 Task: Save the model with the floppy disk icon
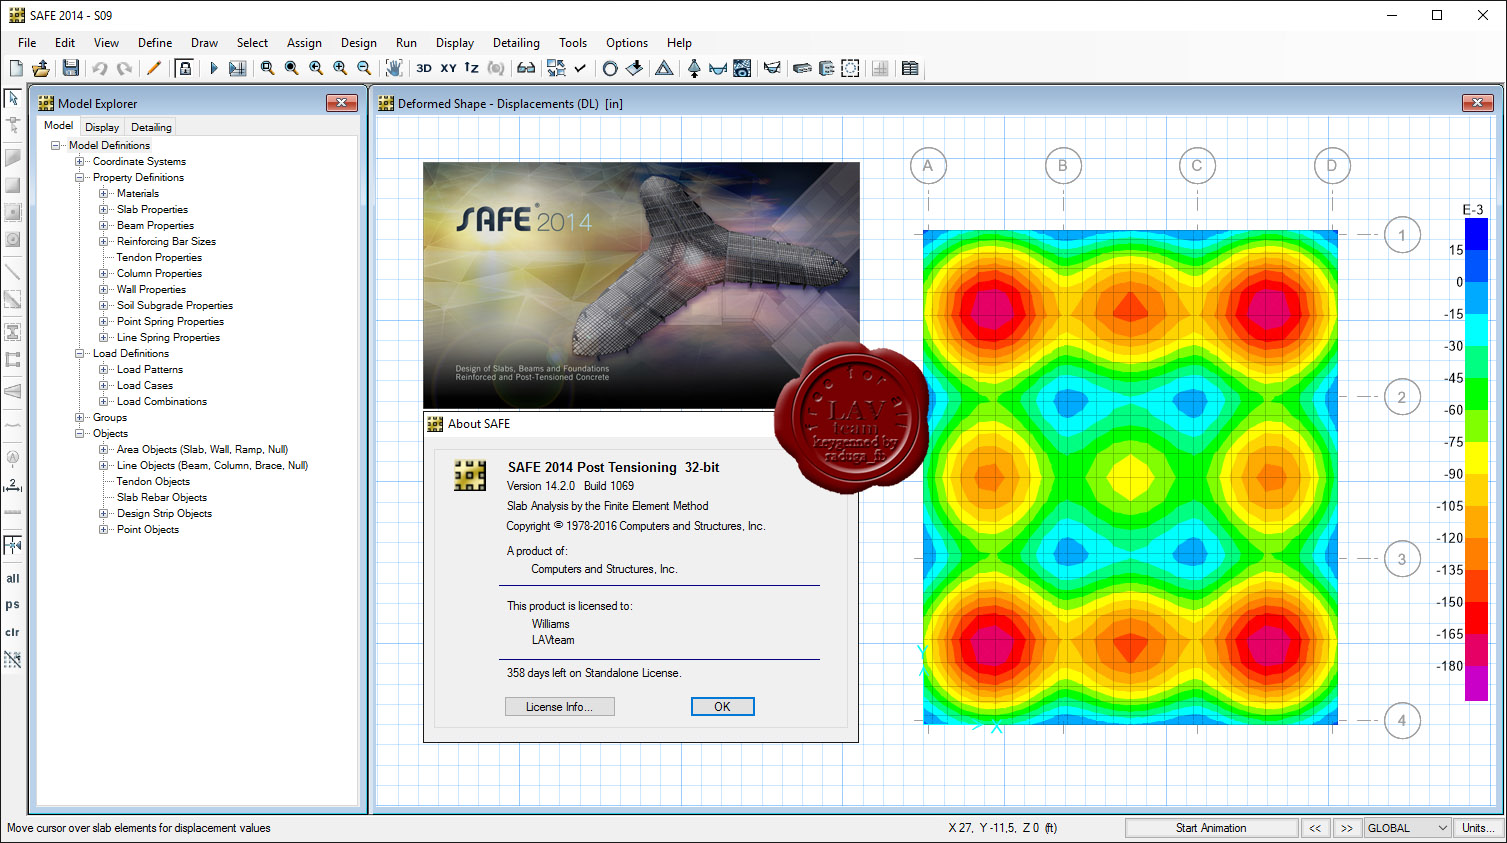[70, 68]
